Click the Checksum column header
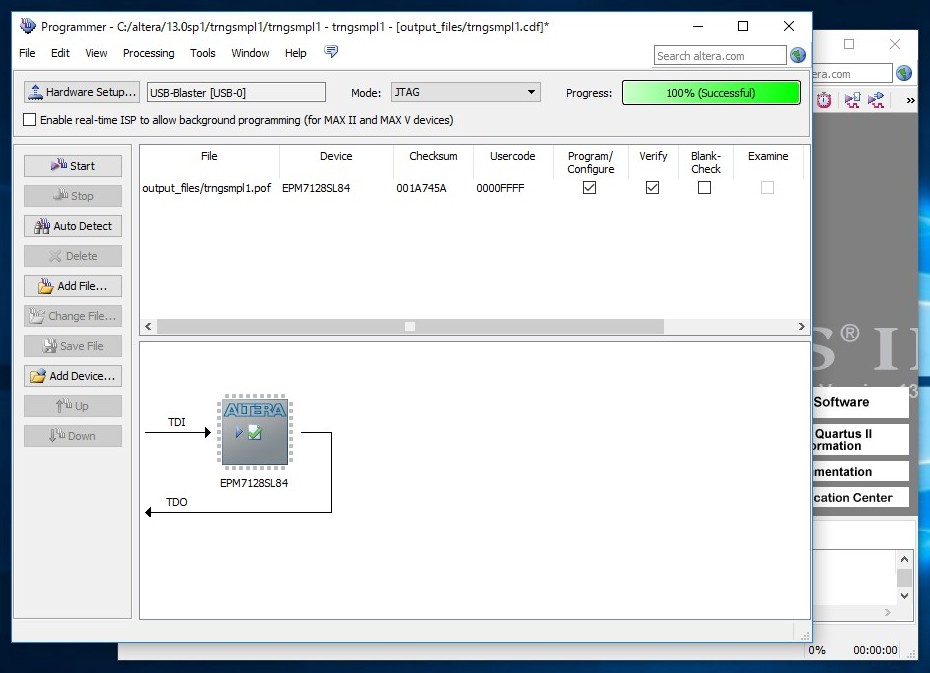 tap(434, 156)
